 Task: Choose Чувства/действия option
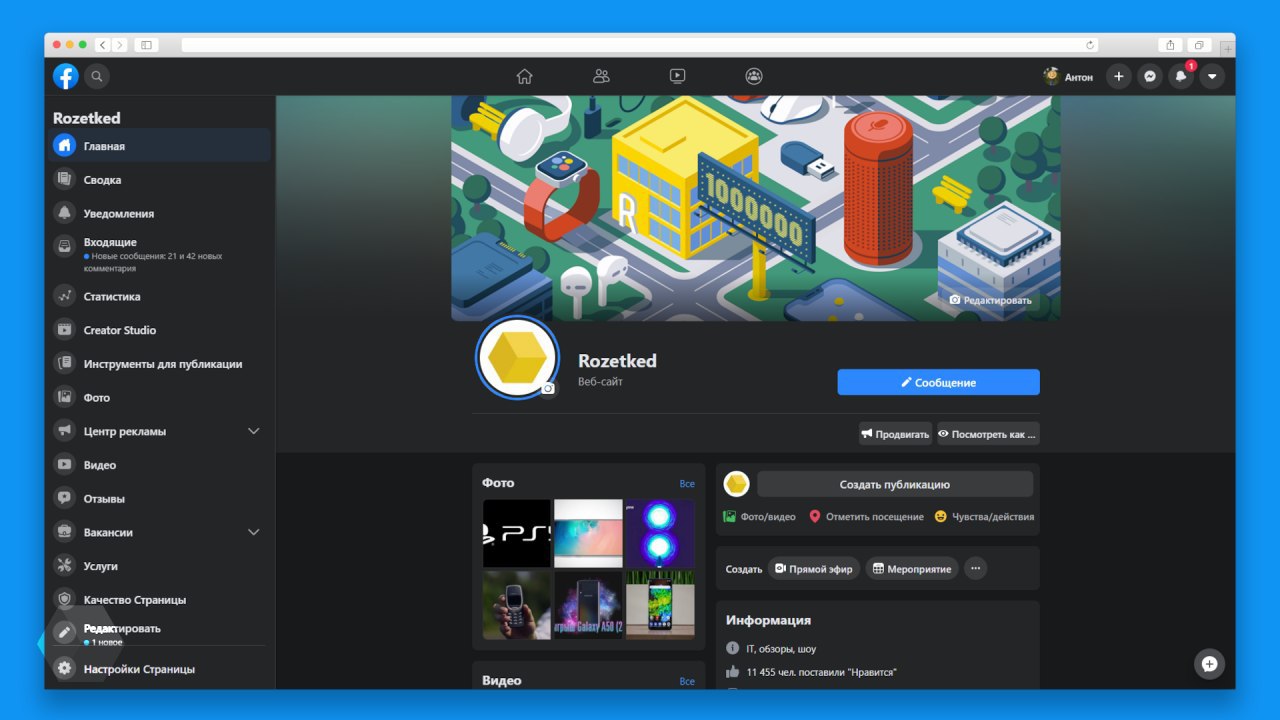[x=984, y=517]
